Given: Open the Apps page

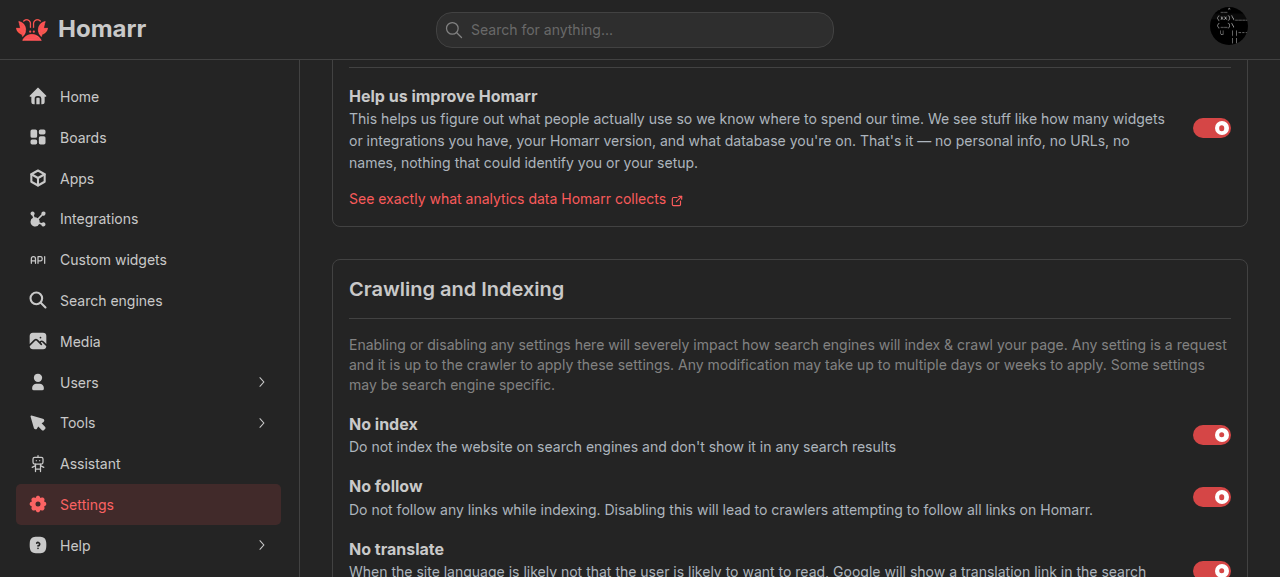Looking at the screenshot, I should (148, 179).
